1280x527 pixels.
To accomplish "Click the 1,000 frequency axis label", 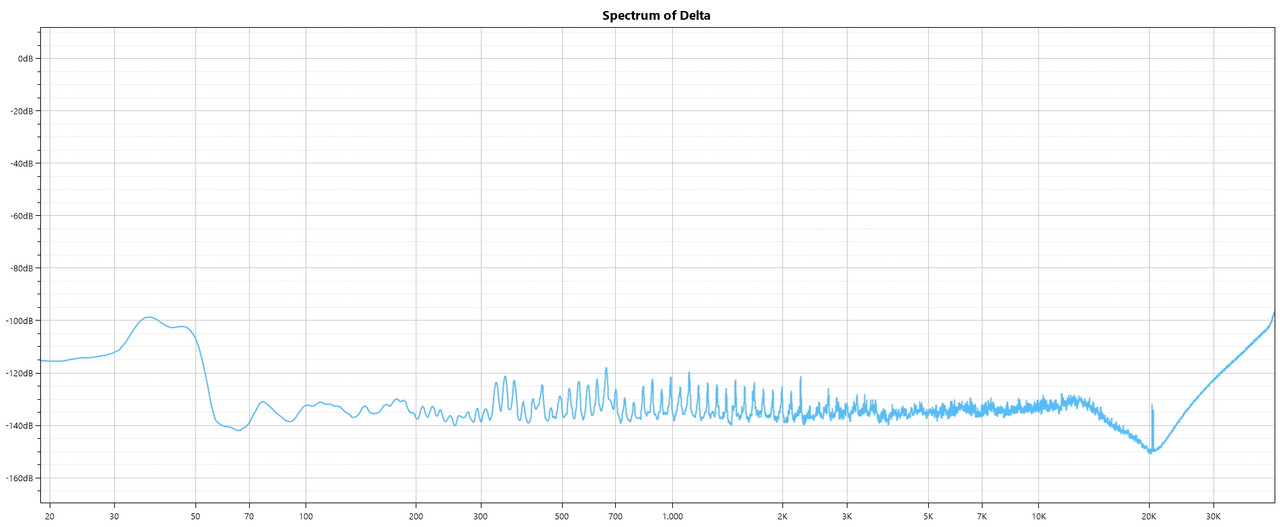I will (672, 518).
